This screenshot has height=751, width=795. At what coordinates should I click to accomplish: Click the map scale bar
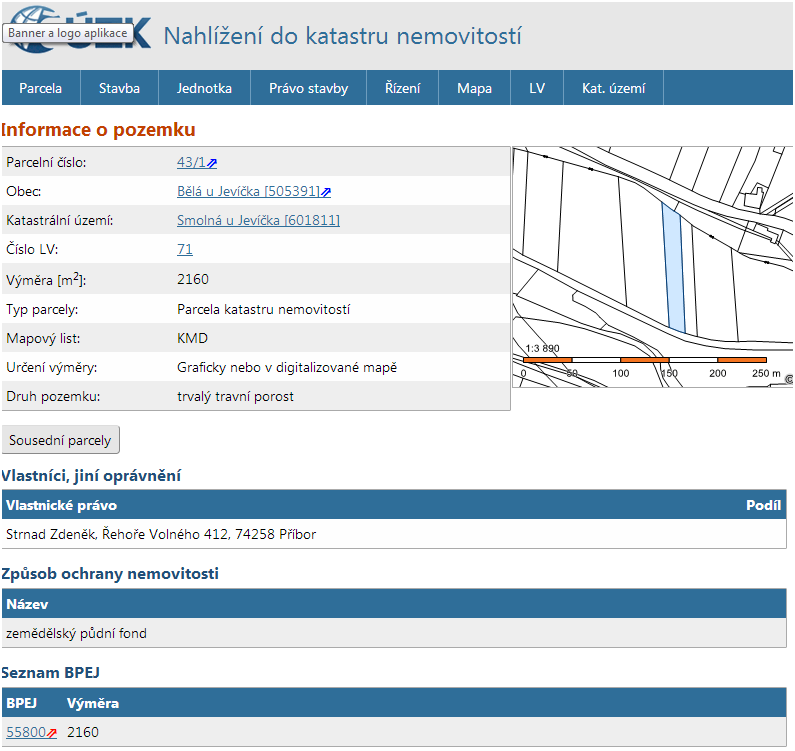pos(644,360)
